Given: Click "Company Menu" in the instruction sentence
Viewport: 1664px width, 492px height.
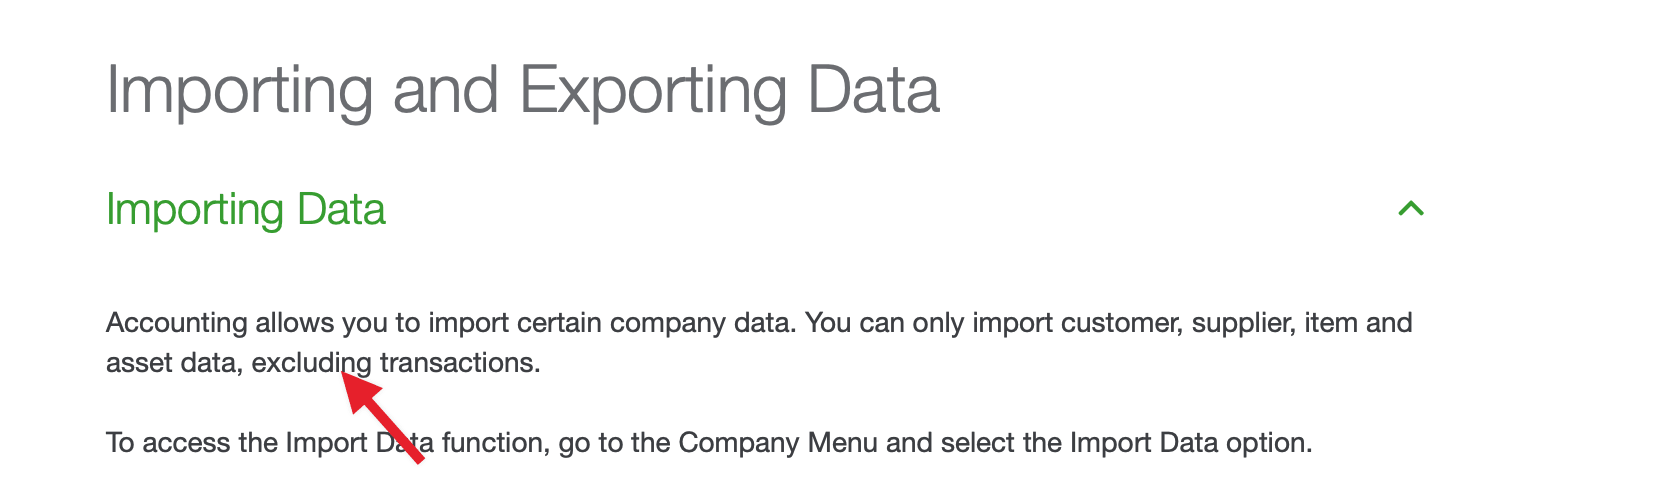Looking at the screenshot, I should (x=777, y=443).
